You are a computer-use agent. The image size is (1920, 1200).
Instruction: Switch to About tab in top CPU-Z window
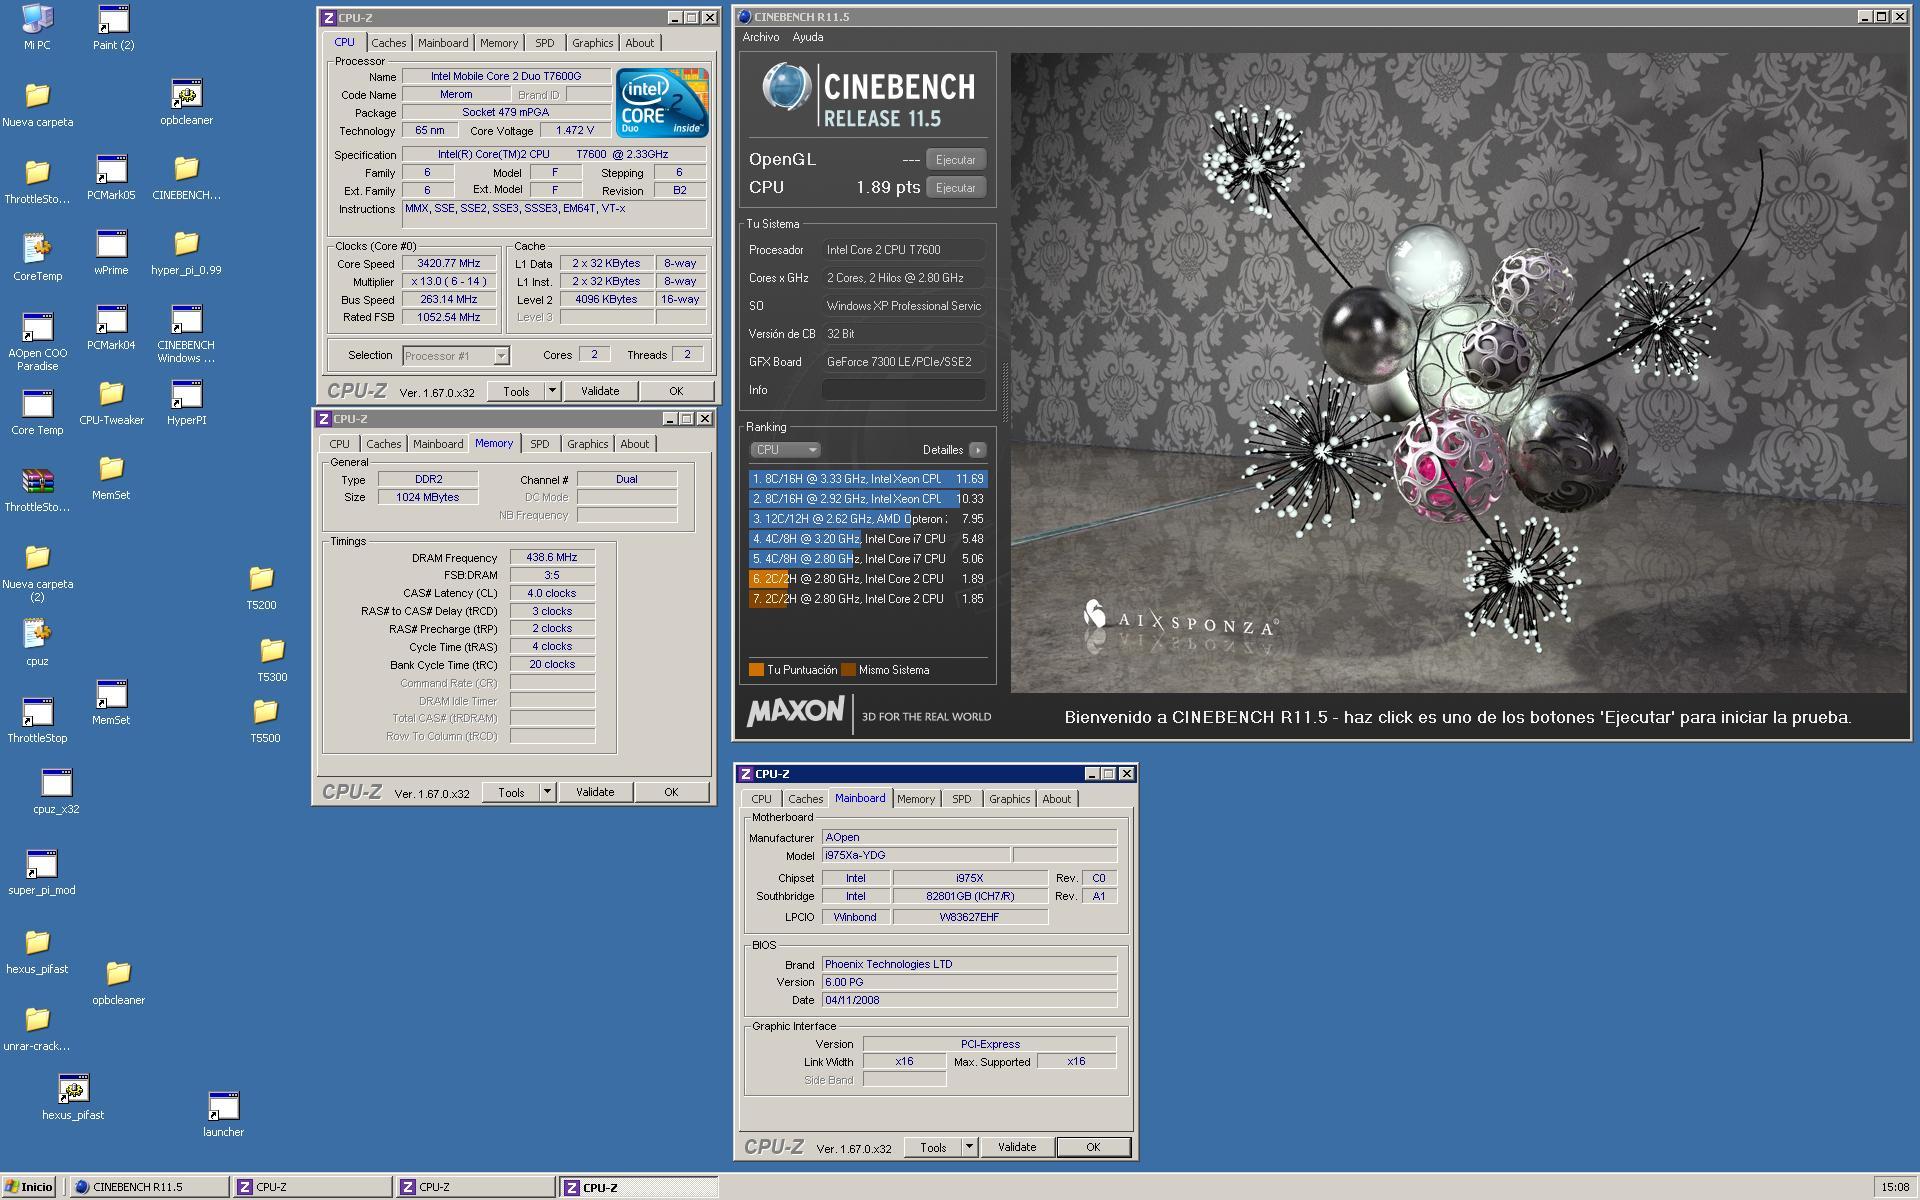(x=640, y=43)
